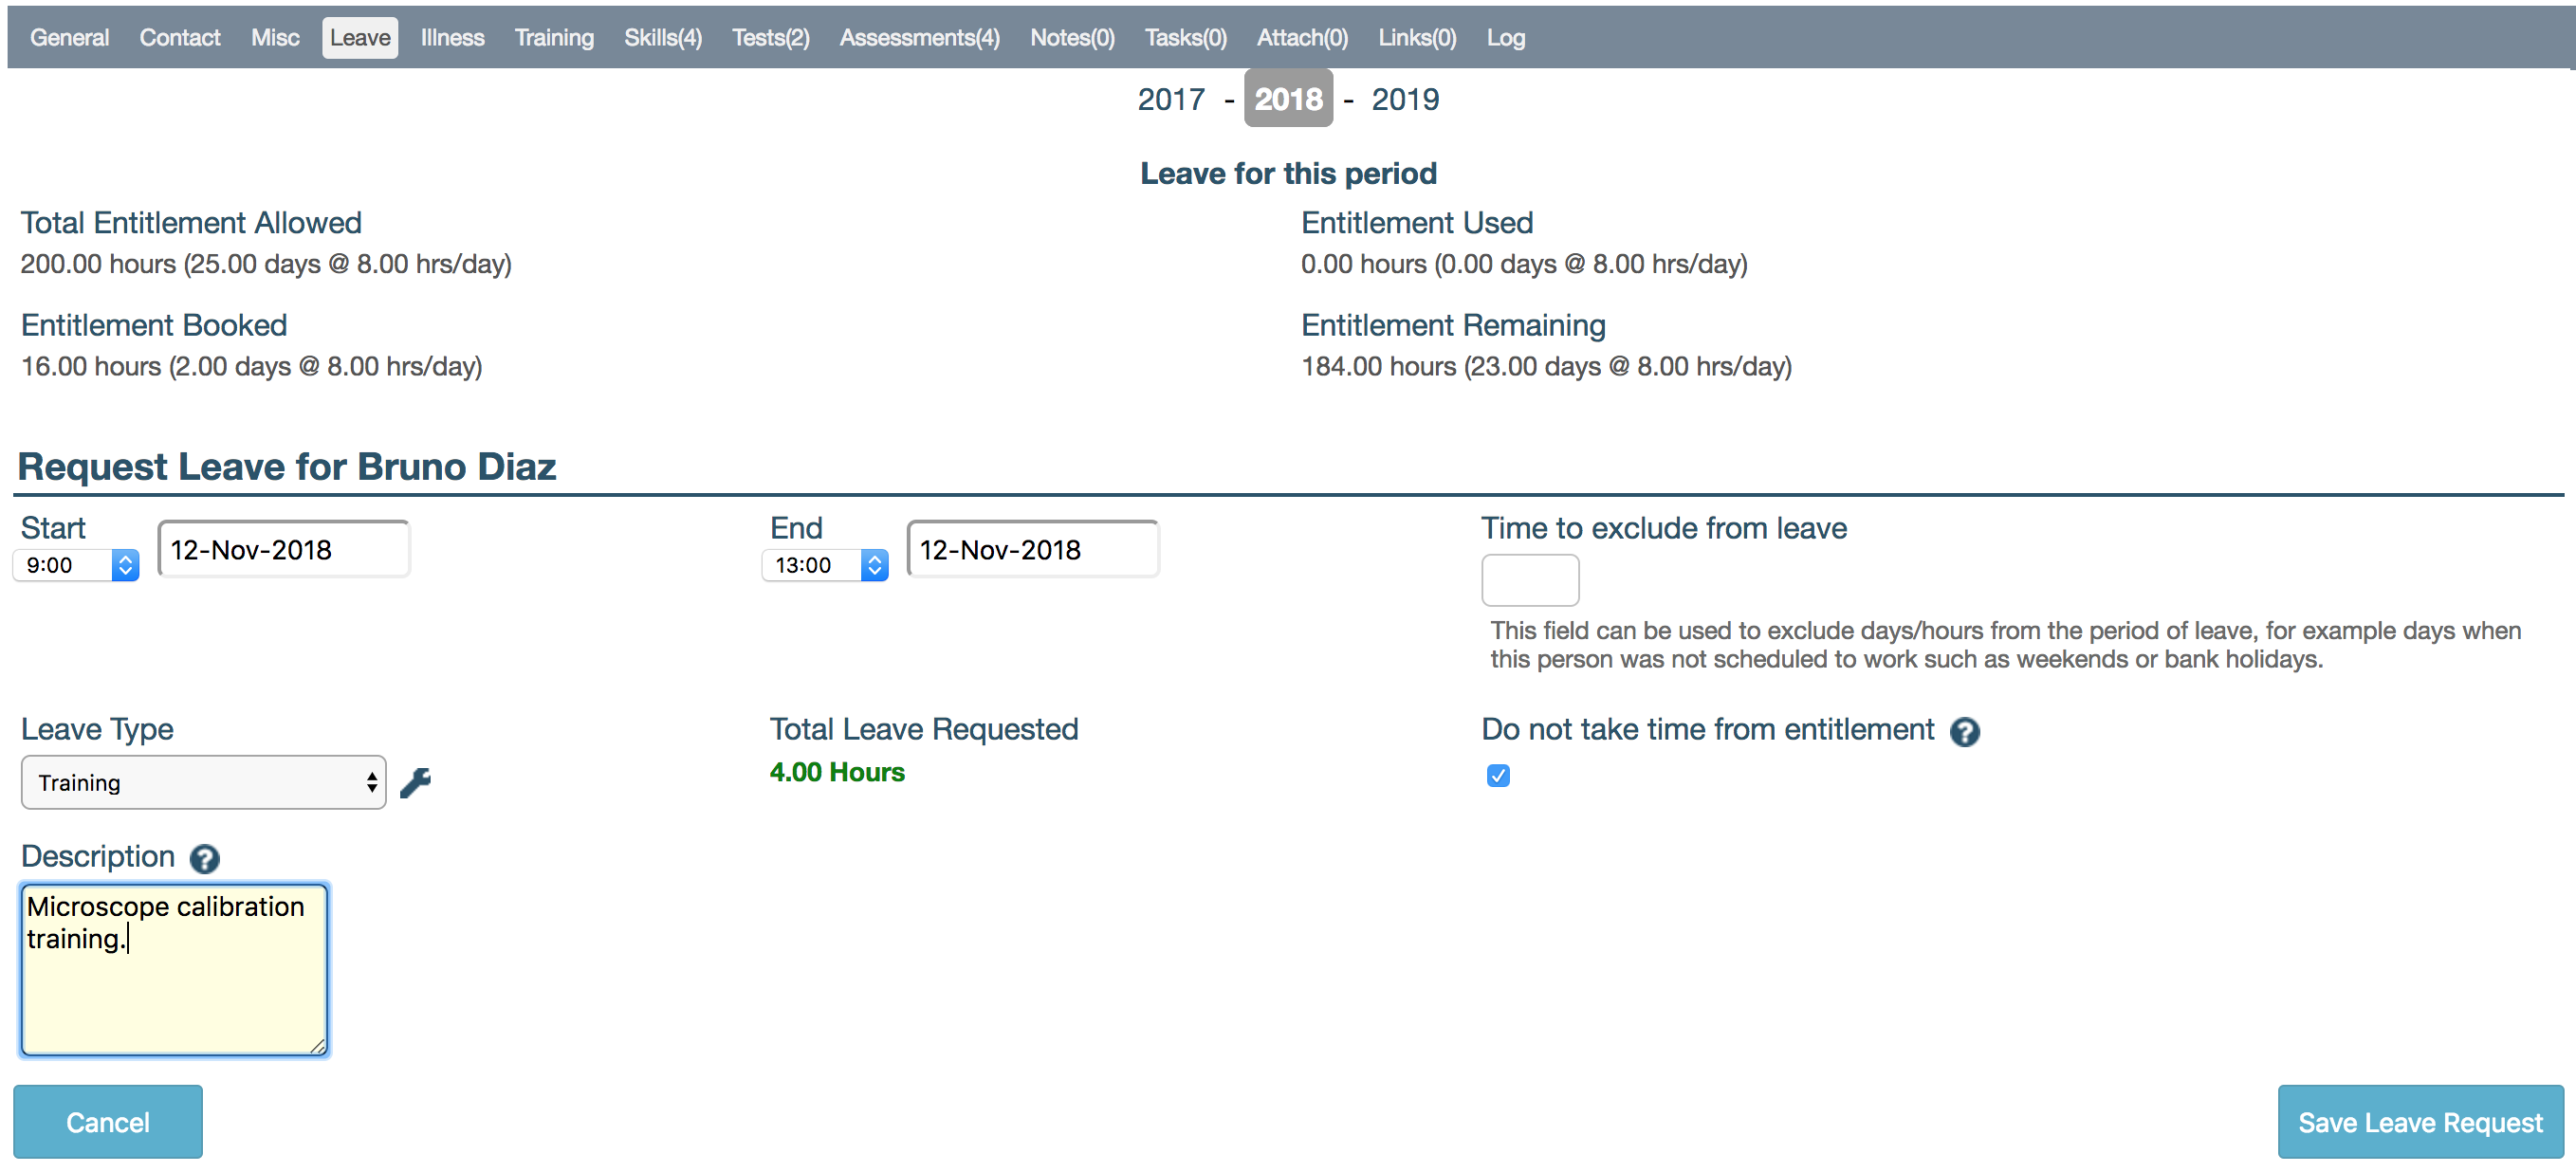Open the End time 13:00 dropdown

[825, 565]
